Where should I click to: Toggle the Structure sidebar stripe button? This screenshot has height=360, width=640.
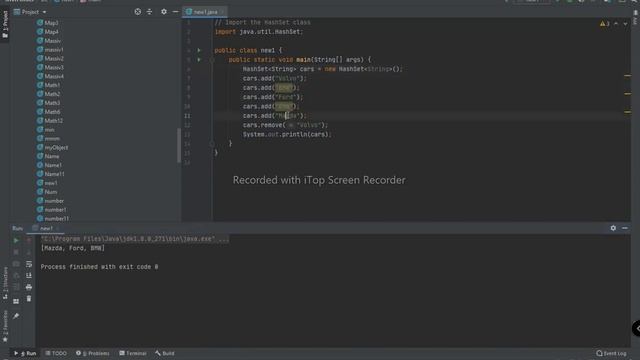(x=5, y=284)
